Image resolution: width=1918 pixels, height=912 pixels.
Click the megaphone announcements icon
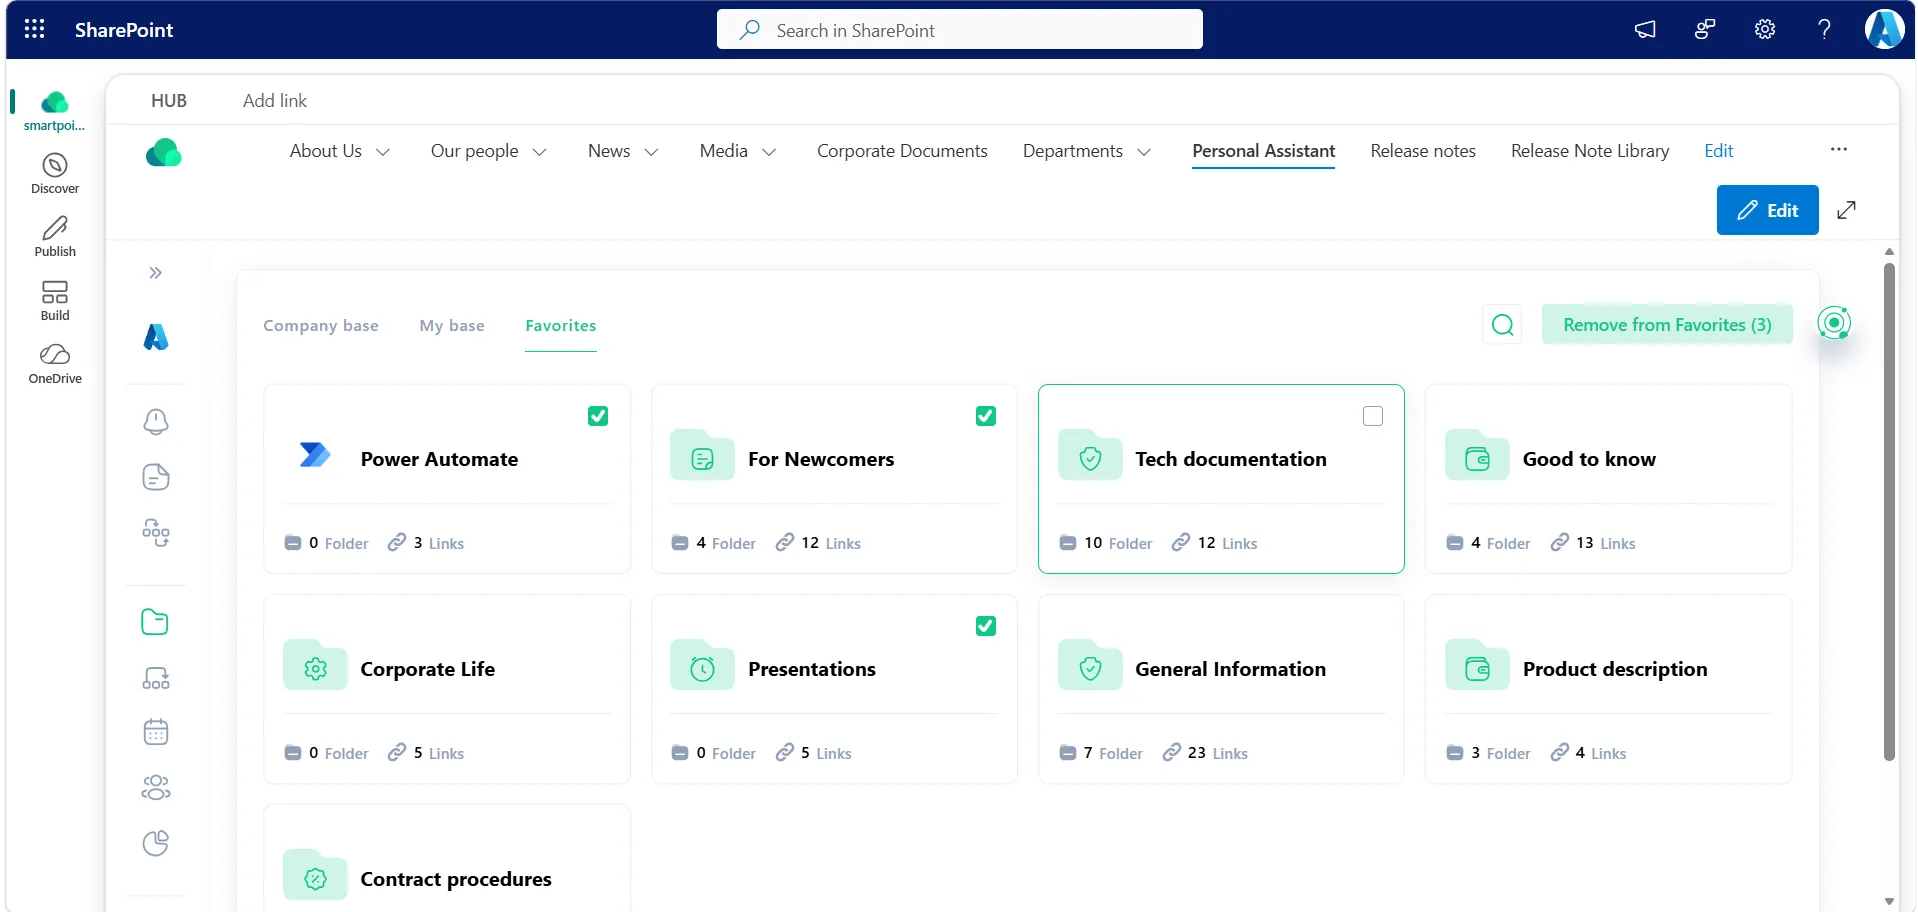(1645, 29)
